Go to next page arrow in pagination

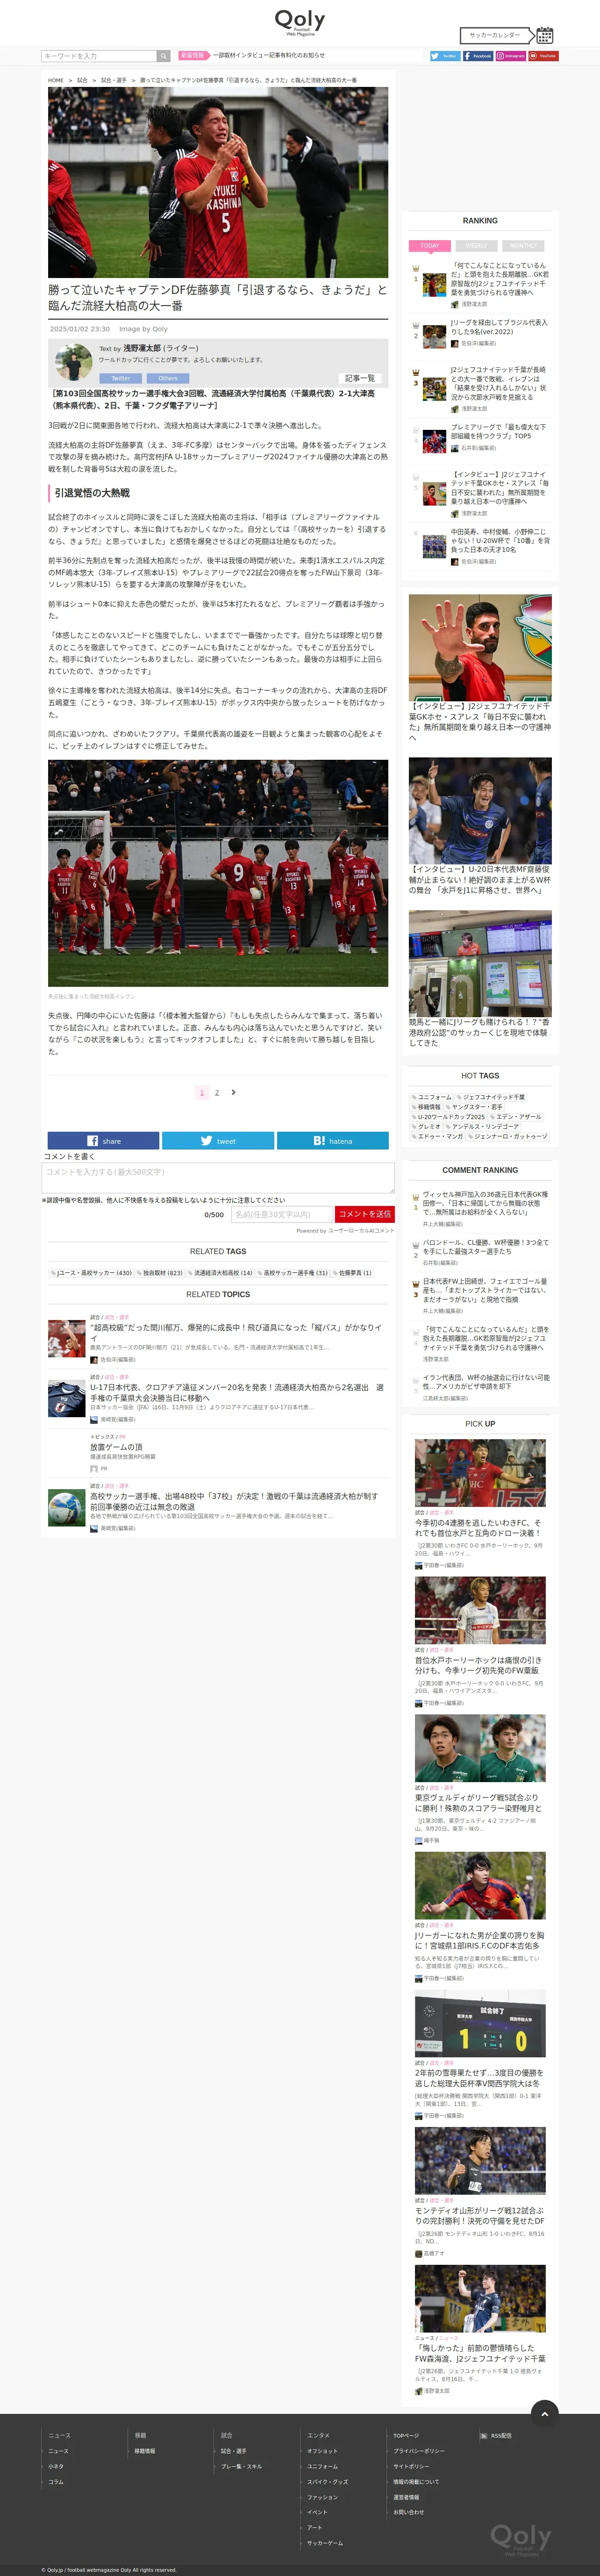click(x=233, y=1092)
